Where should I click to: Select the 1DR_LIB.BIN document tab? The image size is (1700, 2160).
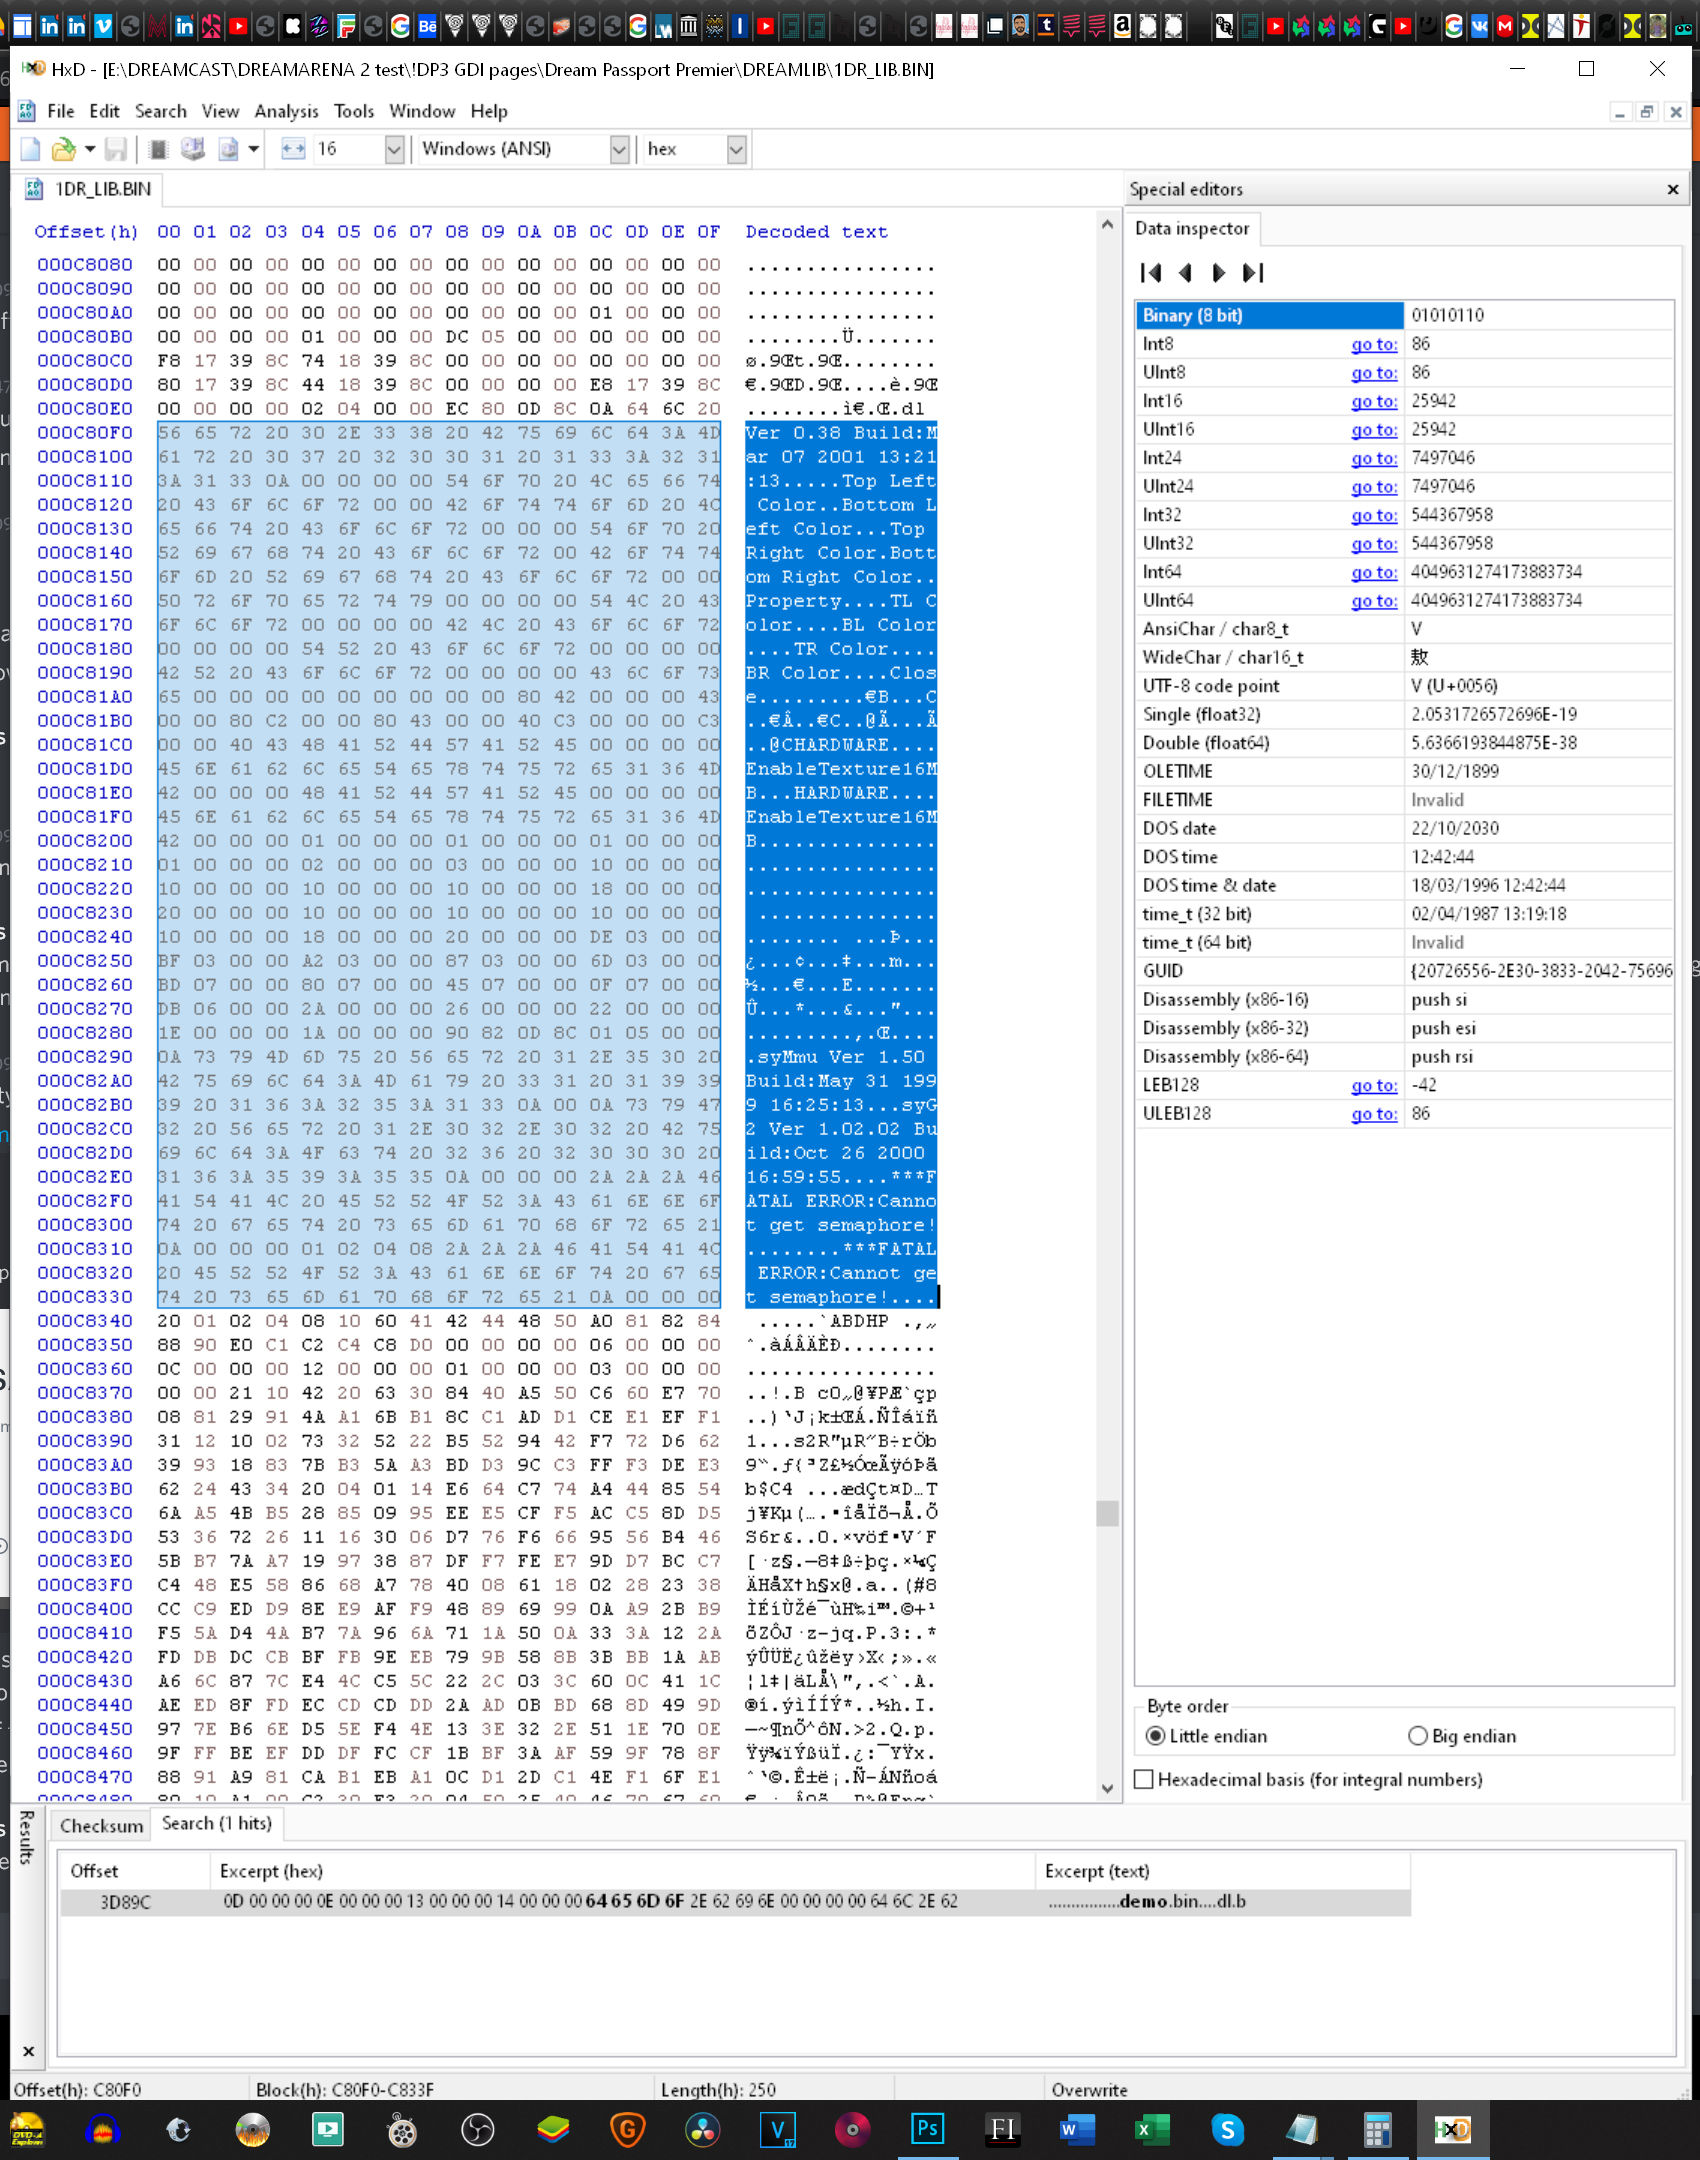coord(90,189)
